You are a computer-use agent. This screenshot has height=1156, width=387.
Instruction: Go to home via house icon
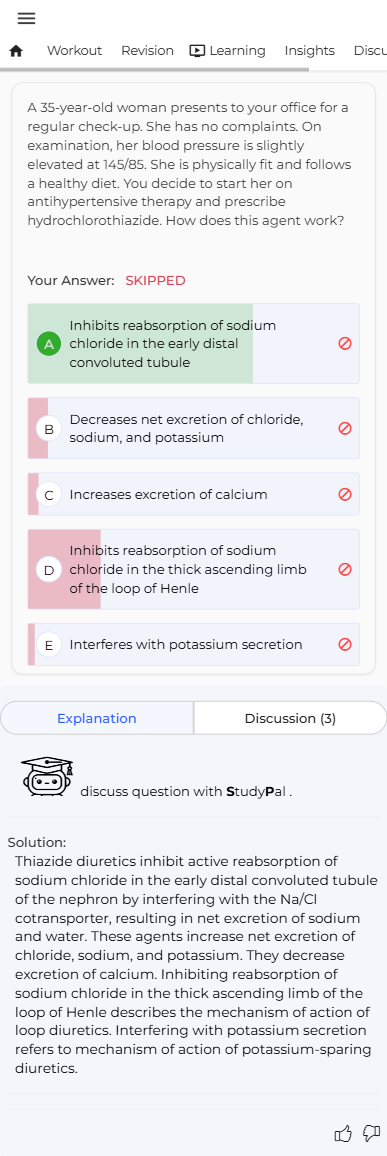pyautogui.click(x=16, y=51)
